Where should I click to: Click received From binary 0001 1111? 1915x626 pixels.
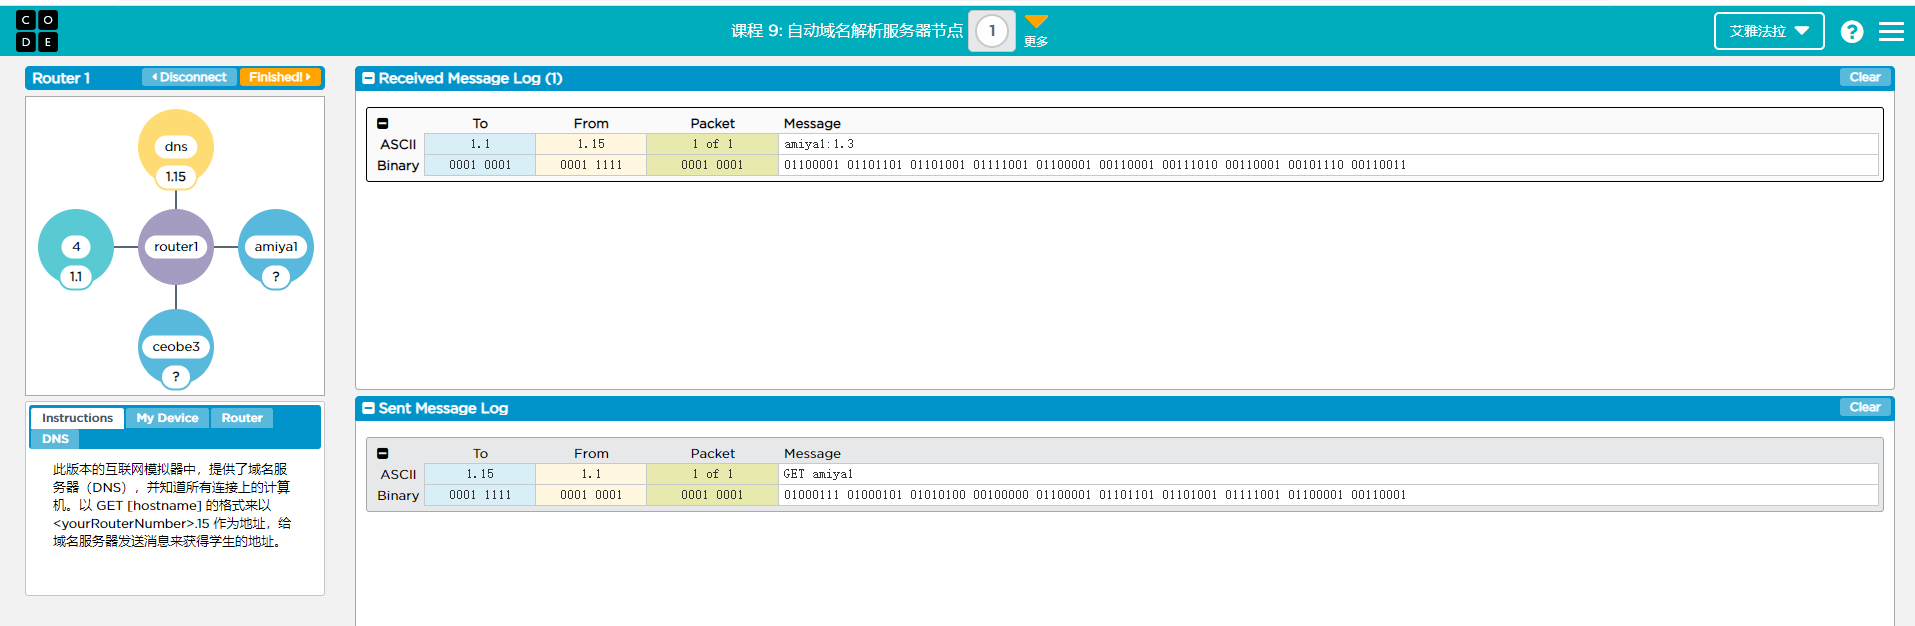pos(591,165)
